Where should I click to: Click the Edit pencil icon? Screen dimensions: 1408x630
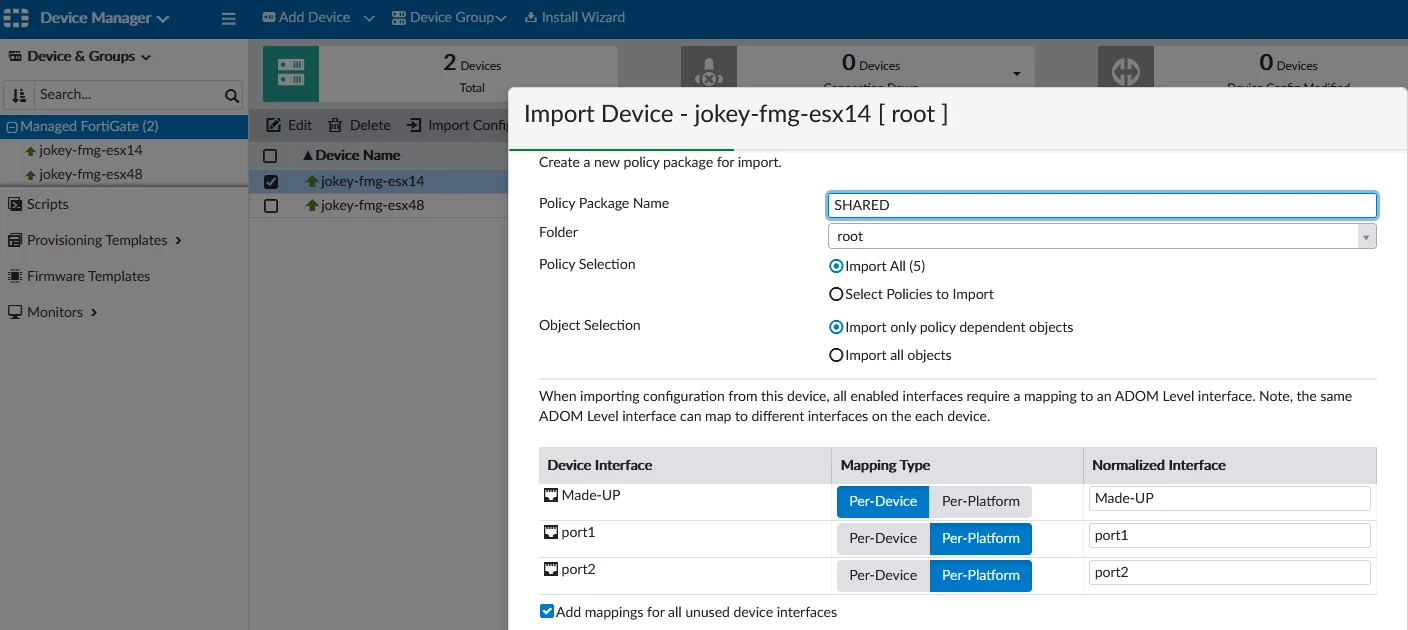coord(274,125)
